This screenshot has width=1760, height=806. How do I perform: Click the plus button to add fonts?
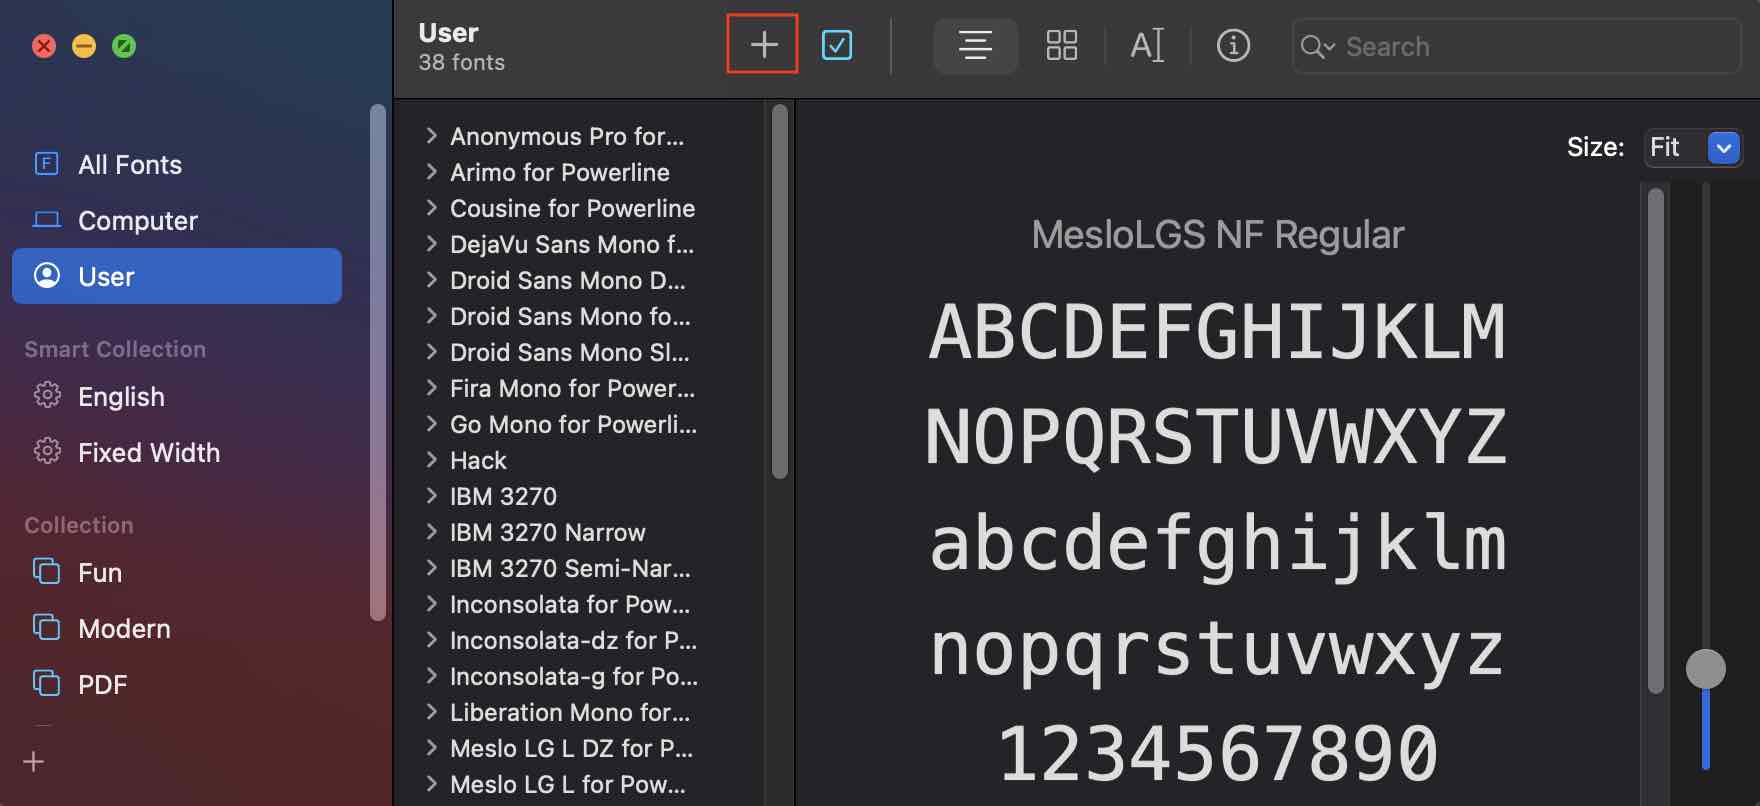[763, 44]
